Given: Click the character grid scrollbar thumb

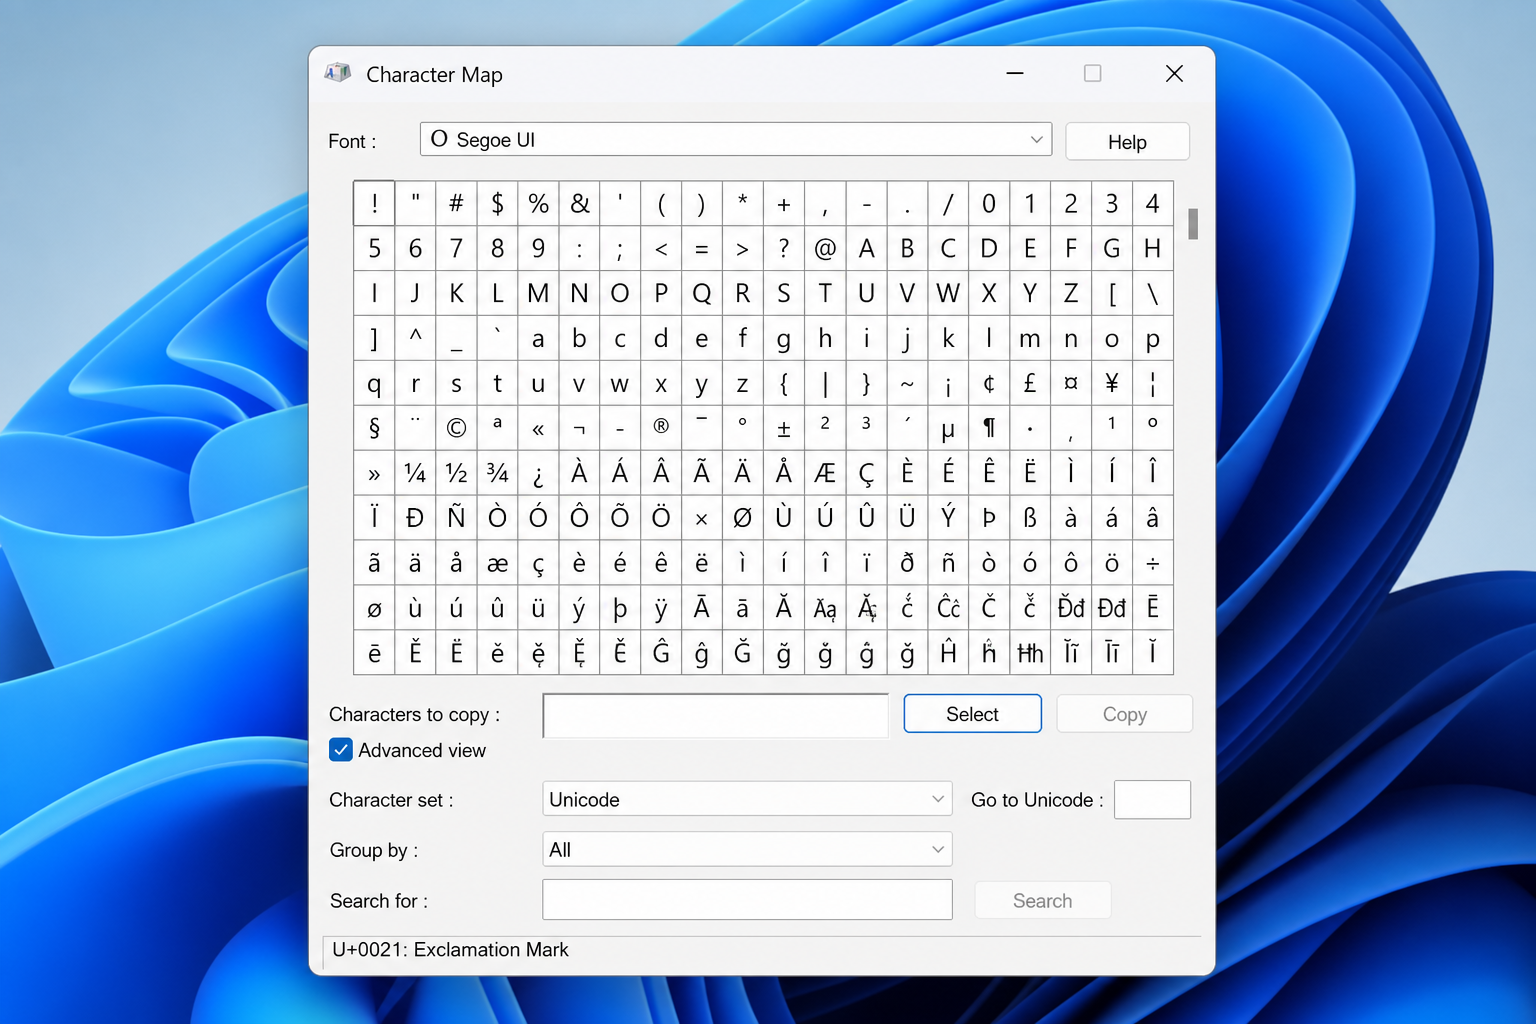Looking at the screenshot, I should coord(1193,224).
